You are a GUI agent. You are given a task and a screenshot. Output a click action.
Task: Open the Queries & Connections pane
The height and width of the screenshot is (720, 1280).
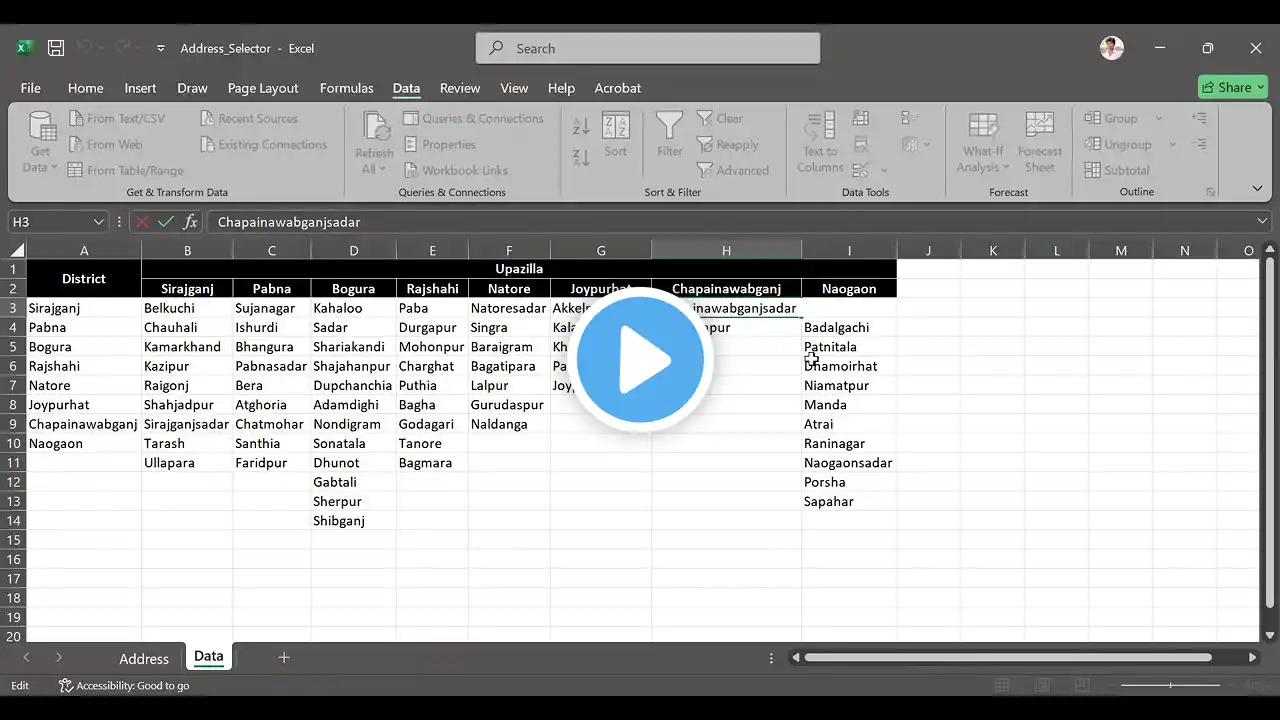click(x=473, y=118)
